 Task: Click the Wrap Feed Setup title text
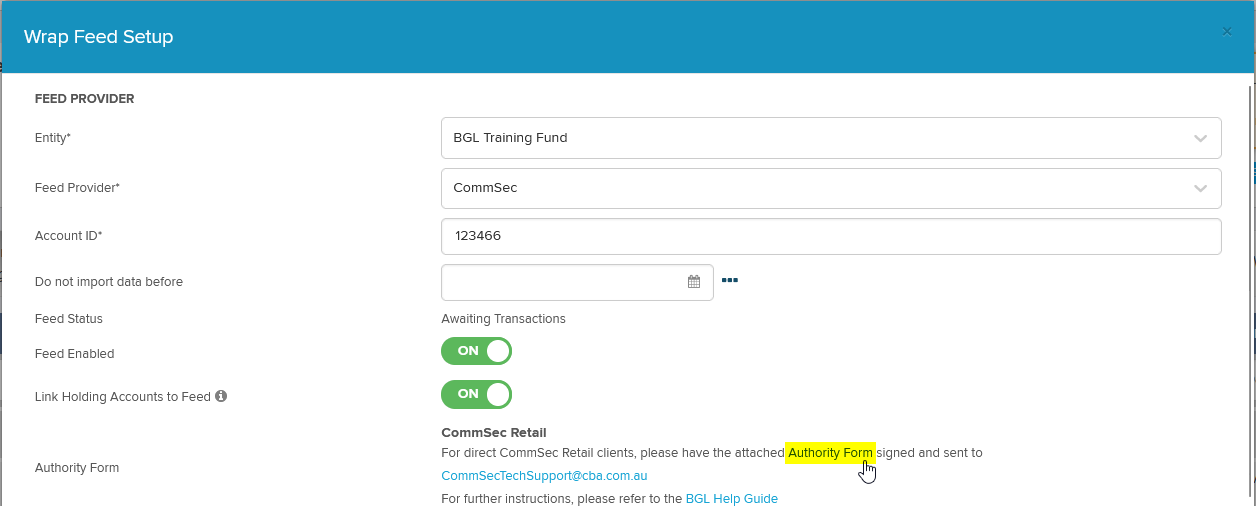pos(99,37)
